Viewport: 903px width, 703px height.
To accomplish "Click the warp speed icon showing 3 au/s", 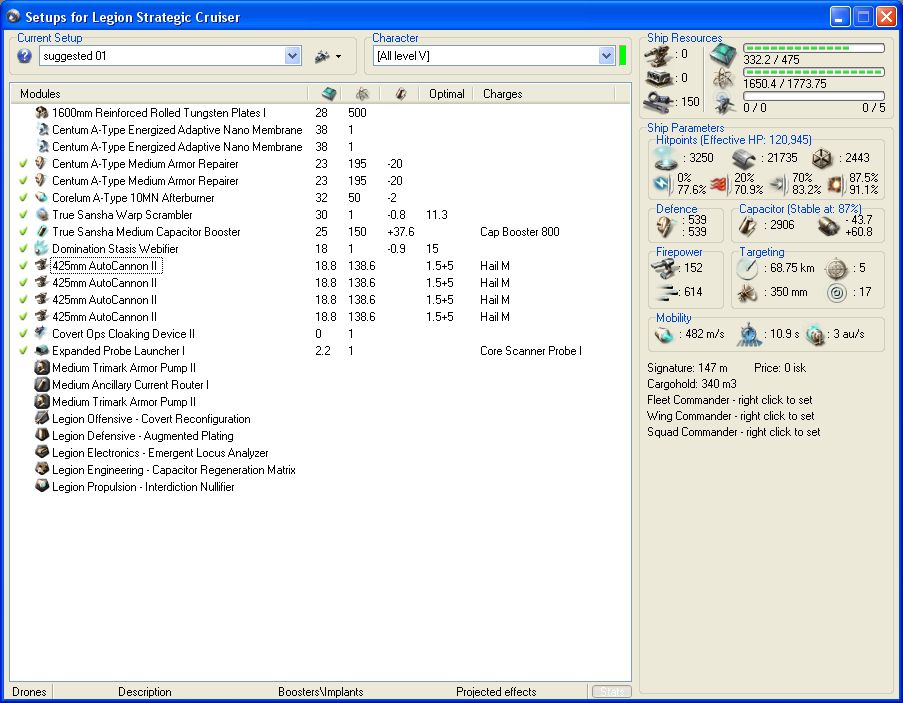I will [815, 335].
